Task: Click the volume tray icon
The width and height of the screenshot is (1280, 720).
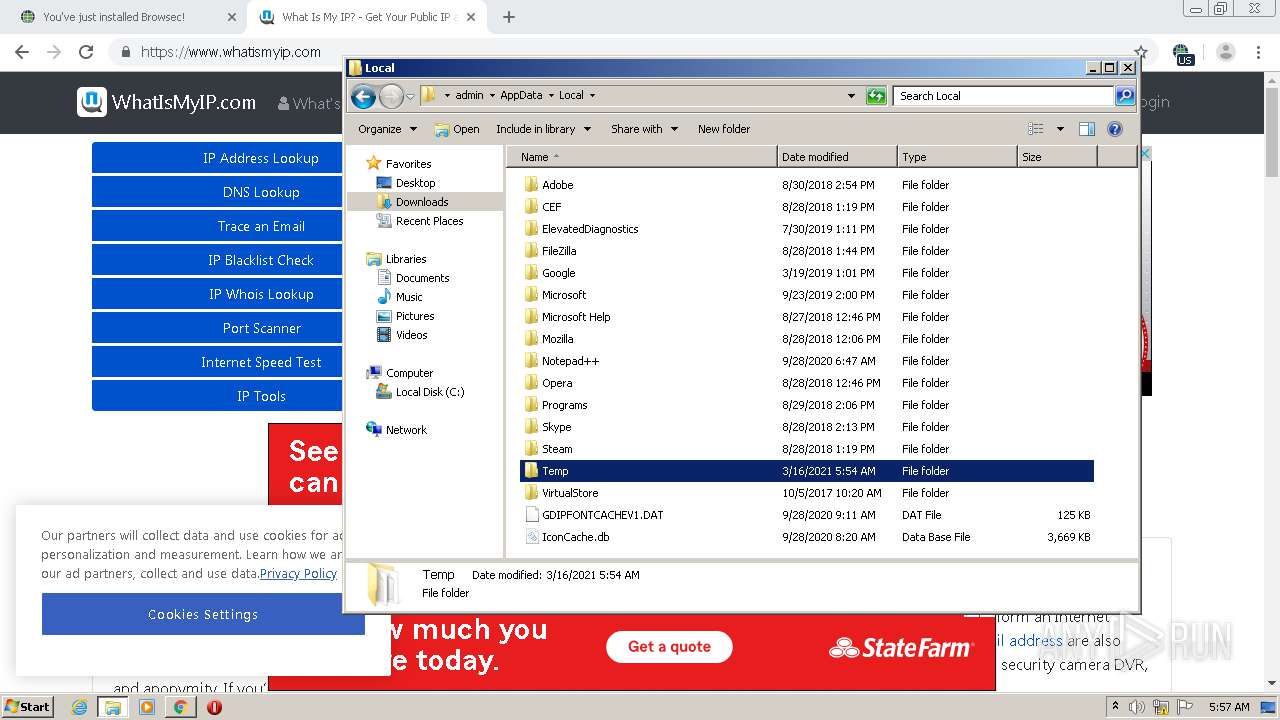Action: tap(1136, 707)
